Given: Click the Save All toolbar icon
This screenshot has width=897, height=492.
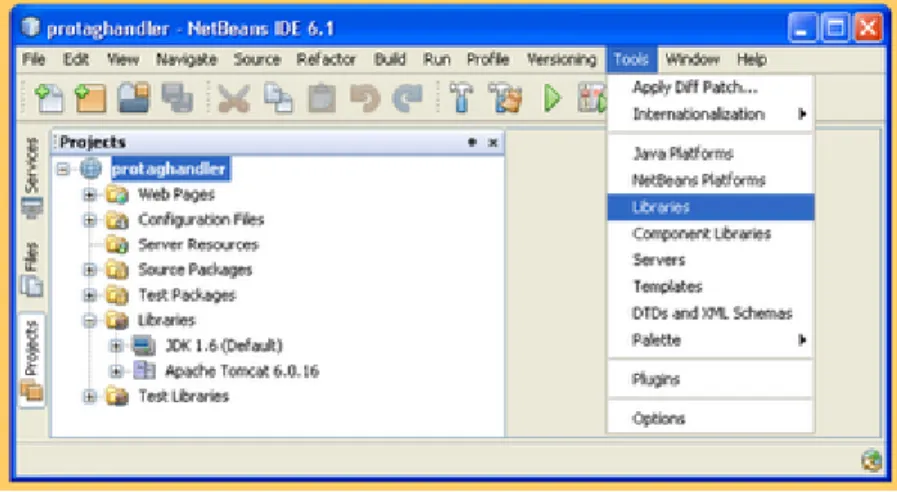Looking at the screenshot, I should [x=177, y=98].
